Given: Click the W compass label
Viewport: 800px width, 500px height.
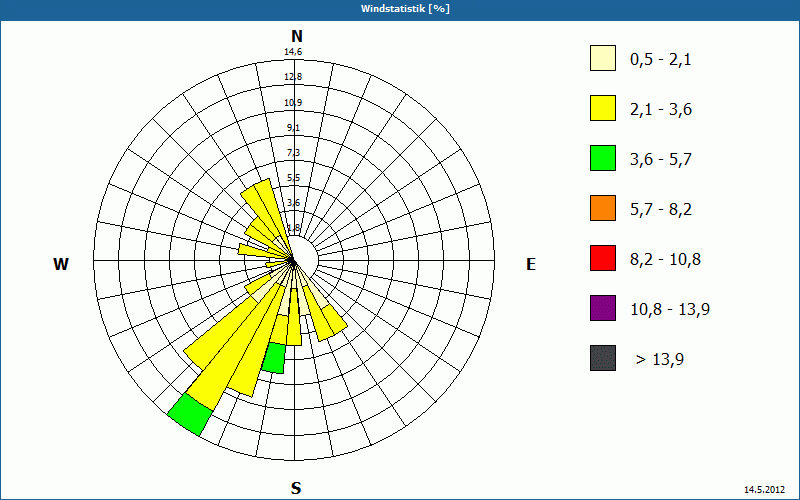Looking at the screenshot, I should (x=61, y=264).
